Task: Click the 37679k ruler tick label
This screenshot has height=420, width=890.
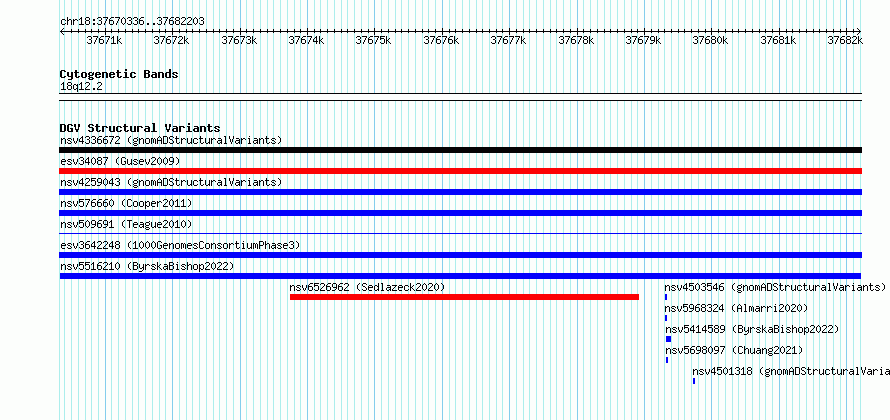Action: pyautogui.click(x=643, y=40)
